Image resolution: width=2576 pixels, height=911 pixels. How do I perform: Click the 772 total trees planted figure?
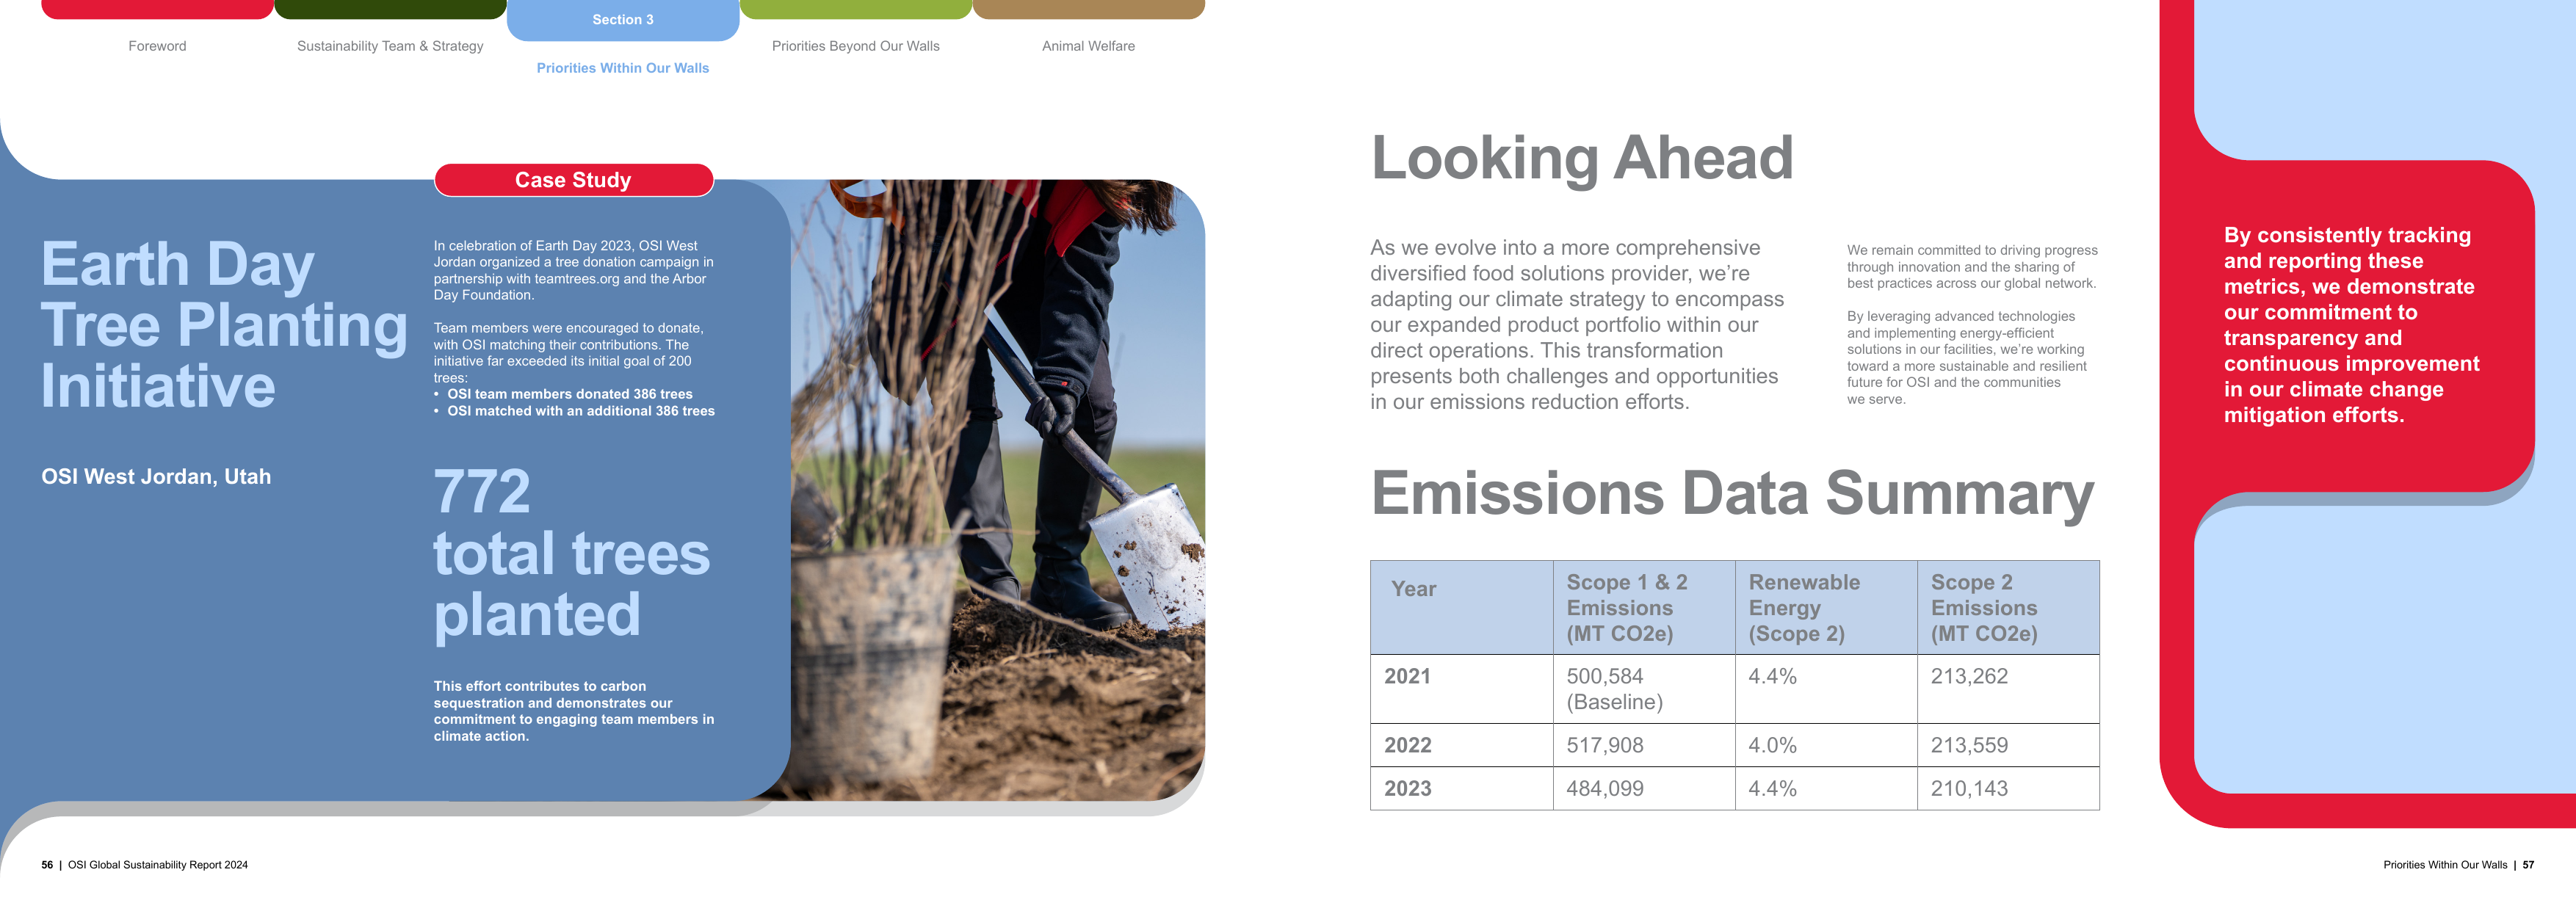click(571, 553)
